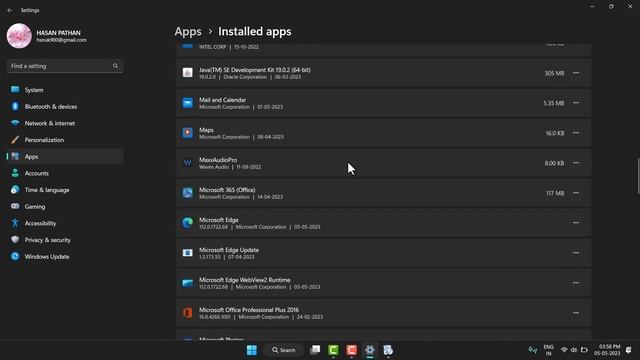Click the Settings gear in the taskbar
Image resolution: width=640 pixels, height=360 pixels.
point(370,350)
